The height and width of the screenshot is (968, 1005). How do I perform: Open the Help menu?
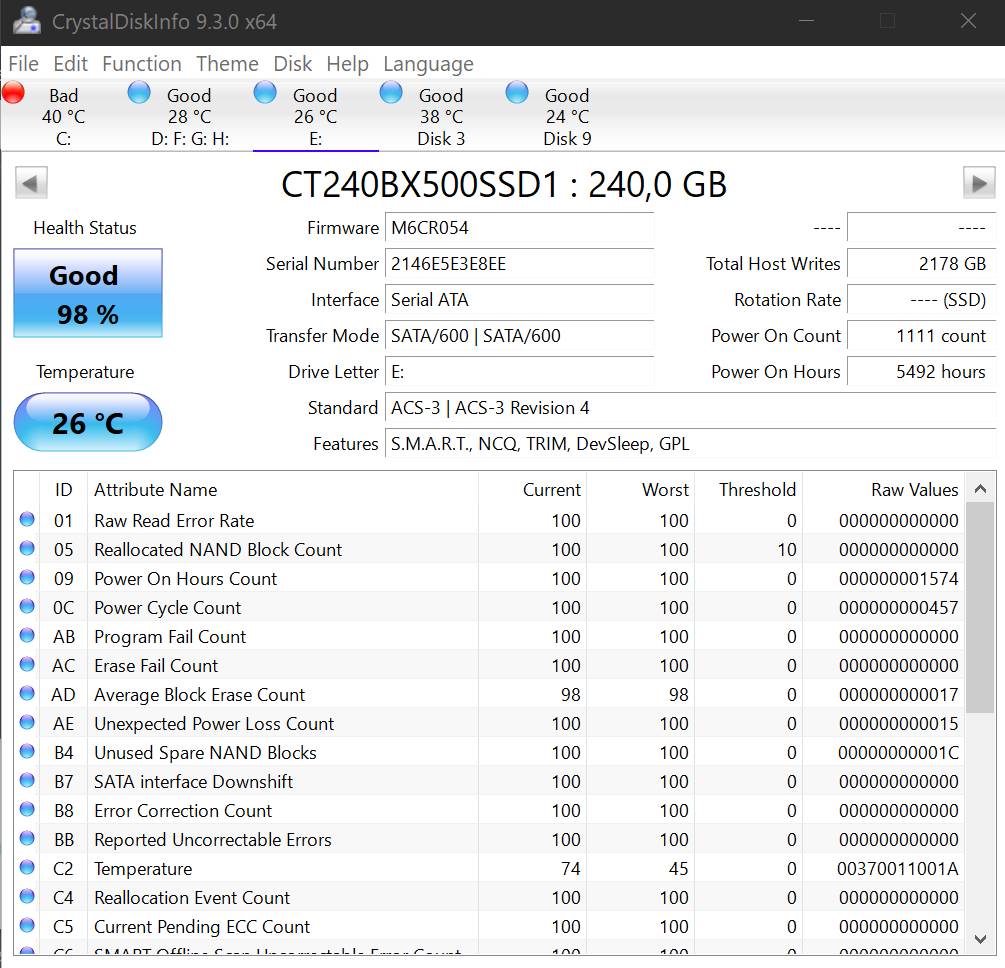pos(347,63)
